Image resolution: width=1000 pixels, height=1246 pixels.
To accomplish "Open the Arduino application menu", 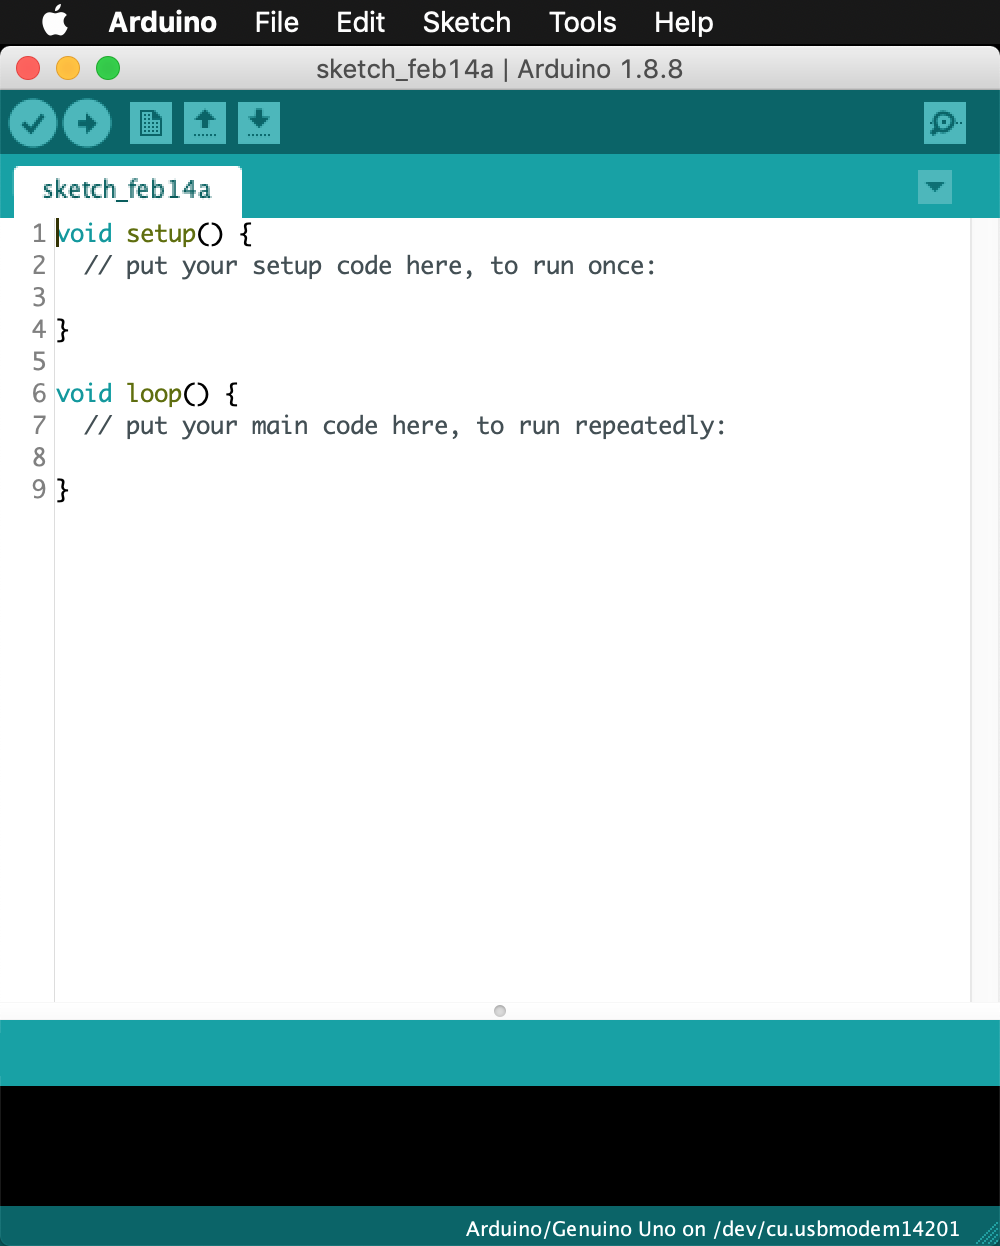I will pyautogui.click(x=162, y=22).
